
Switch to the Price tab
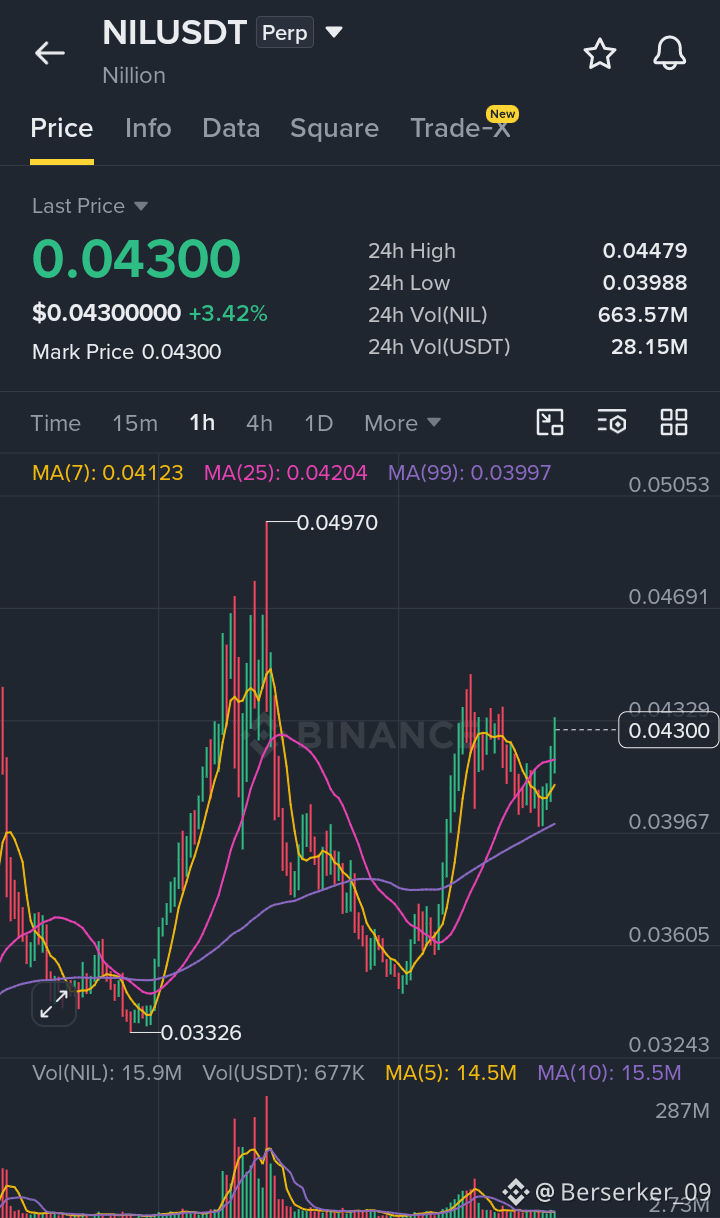point(62,128)
